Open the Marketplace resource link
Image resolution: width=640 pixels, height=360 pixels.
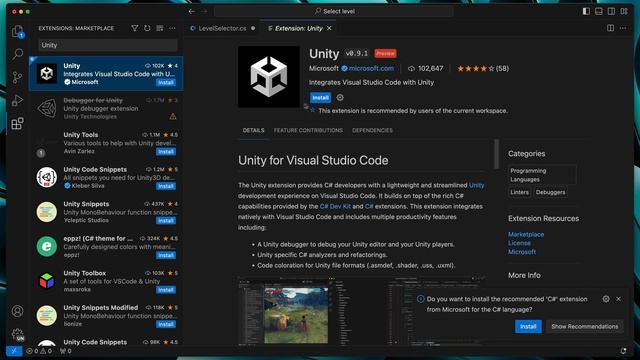(x=526, y=234)
